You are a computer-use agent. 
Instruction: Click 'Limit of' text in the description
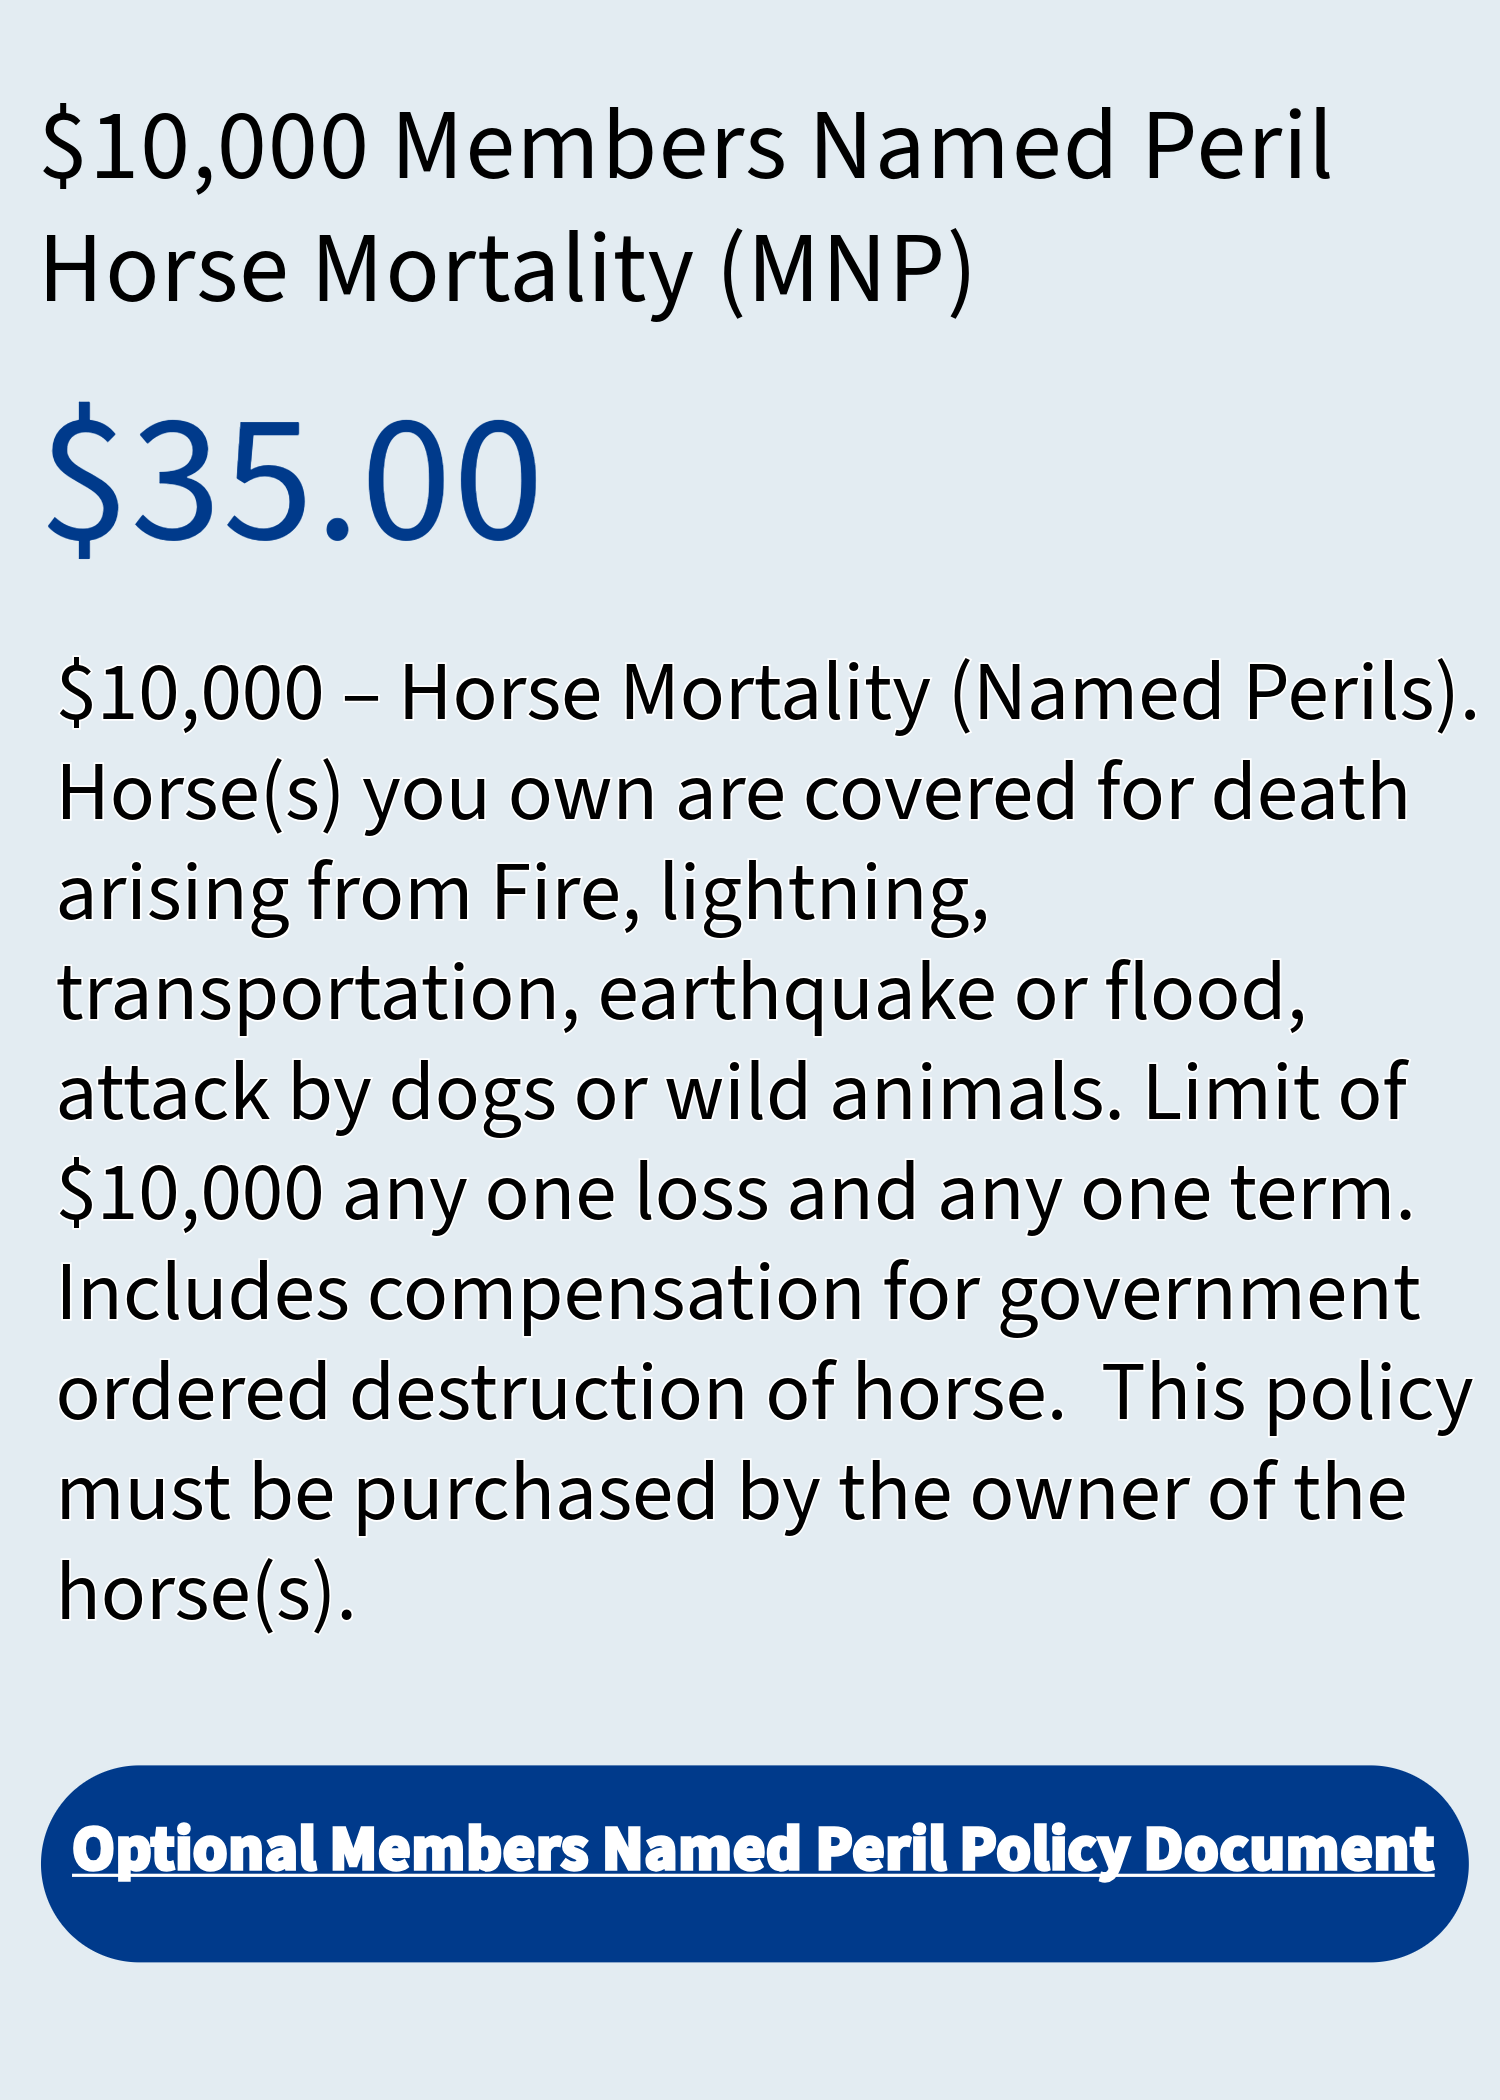pos(1275,1093)
